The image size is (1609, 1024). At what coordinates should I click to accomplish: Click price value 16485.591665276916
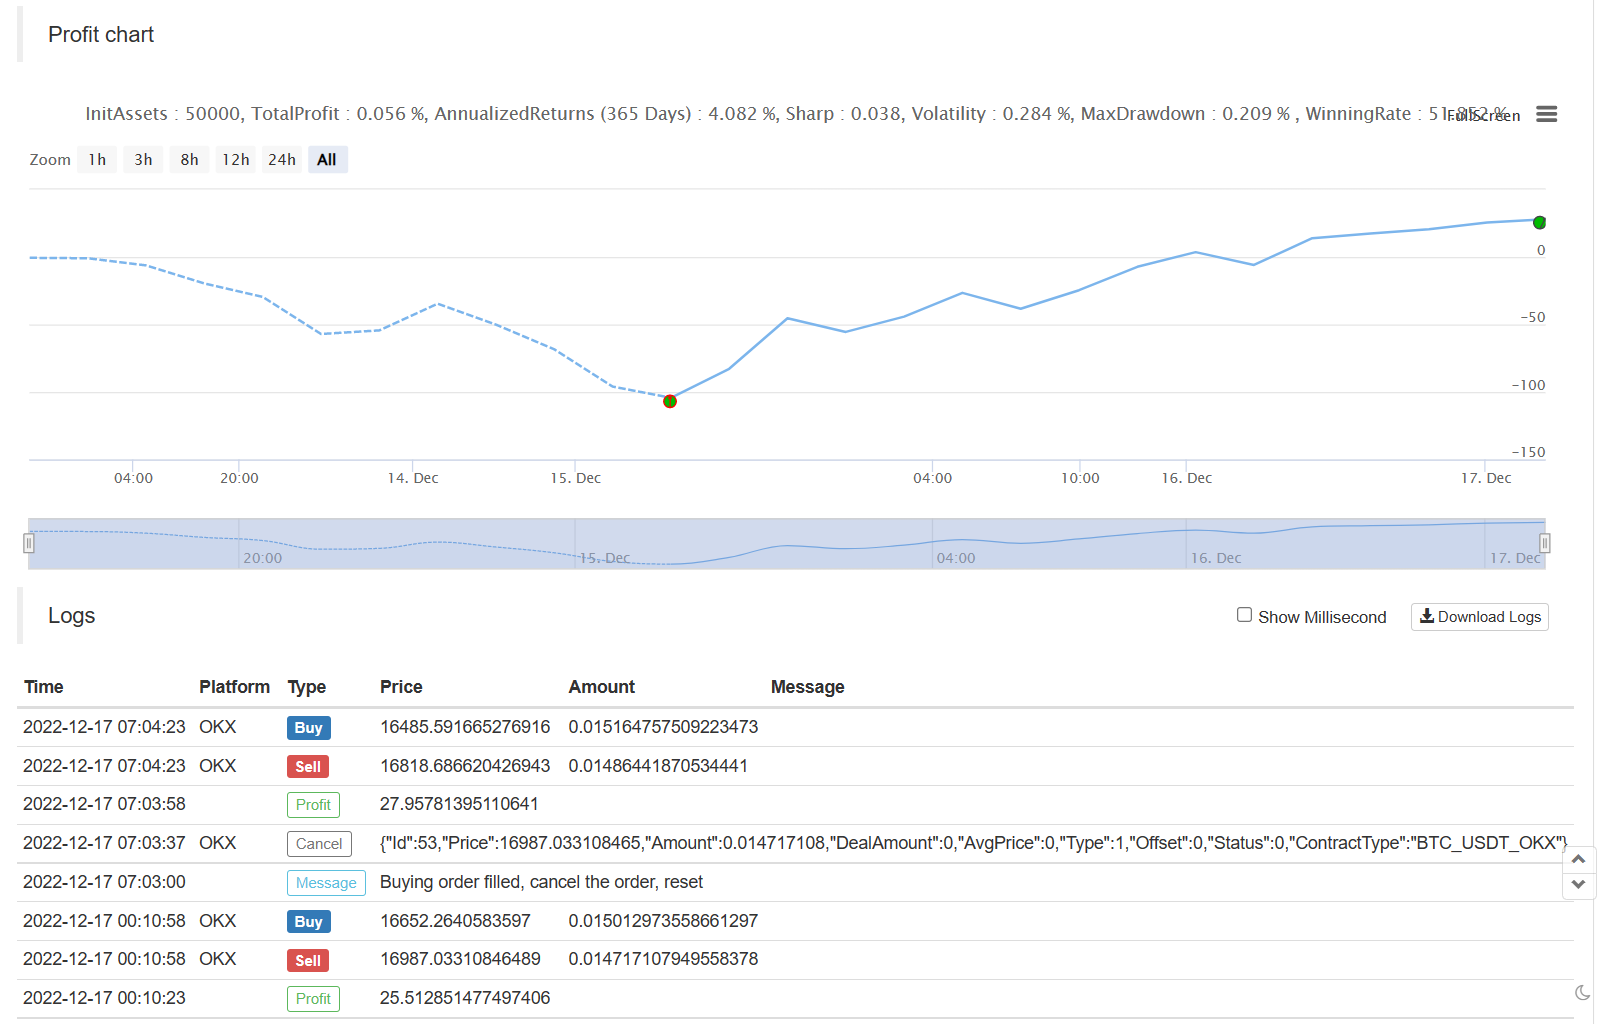click(465, 727)
